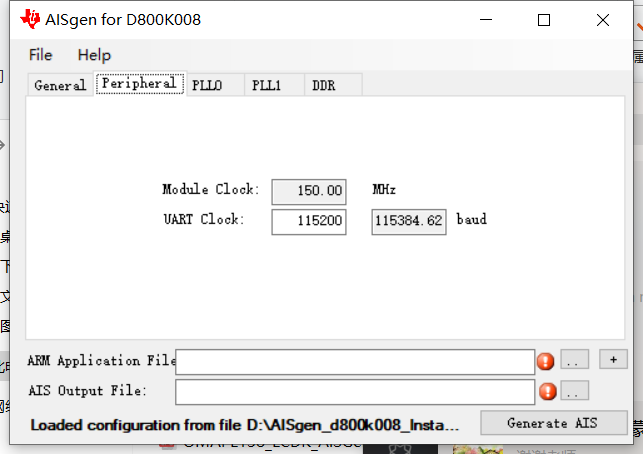Viewport: 643px width, 454px height.
Task: Click the MHz unit label
Action: pos(384,189)
